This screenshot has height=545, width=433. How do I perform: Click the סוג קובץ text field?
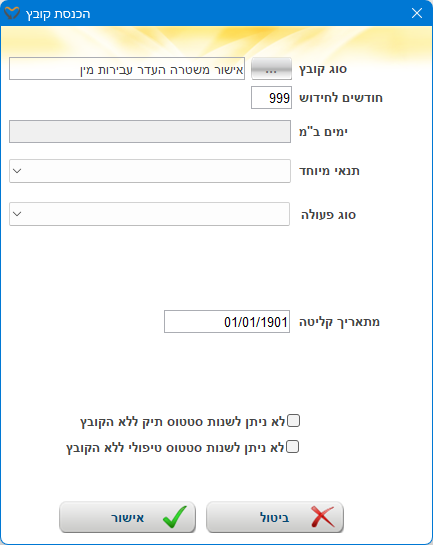tap(127, 69)
